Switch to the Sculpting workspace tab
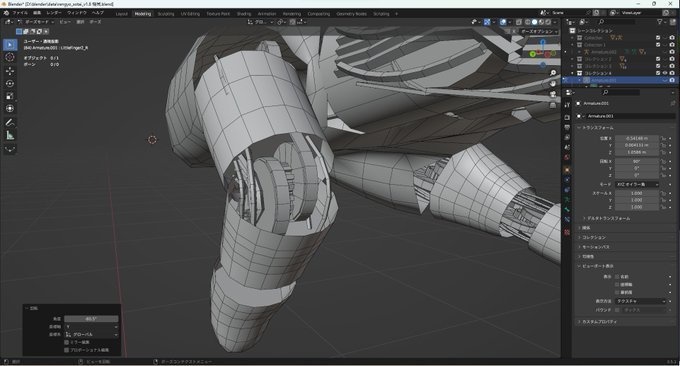 166,14
